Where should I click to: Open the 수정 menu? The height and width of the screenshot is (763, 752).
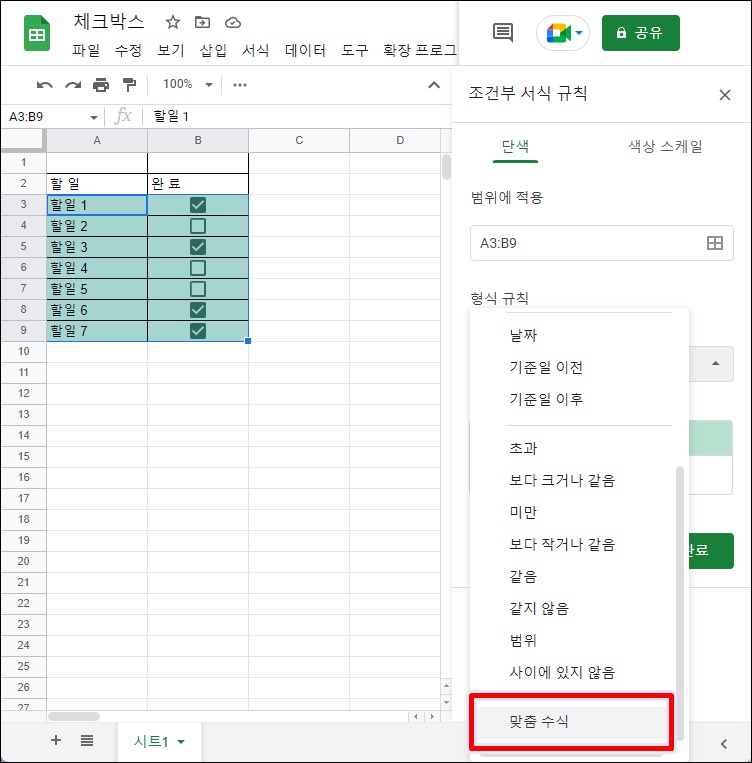pos(128,50)
